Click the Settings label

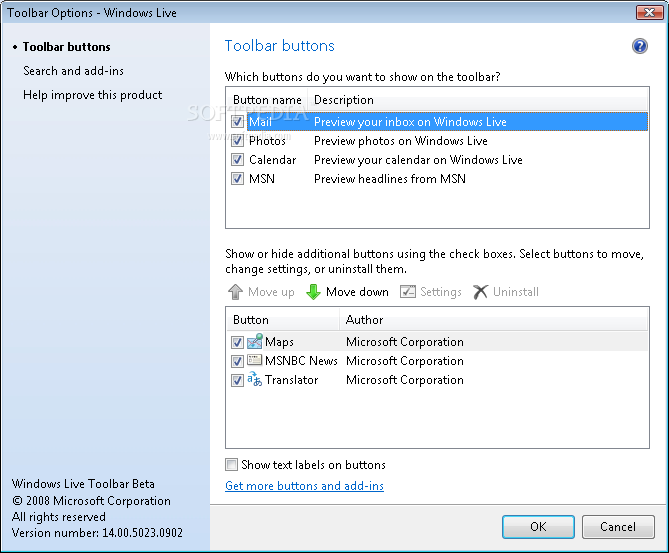coord(441,292)
